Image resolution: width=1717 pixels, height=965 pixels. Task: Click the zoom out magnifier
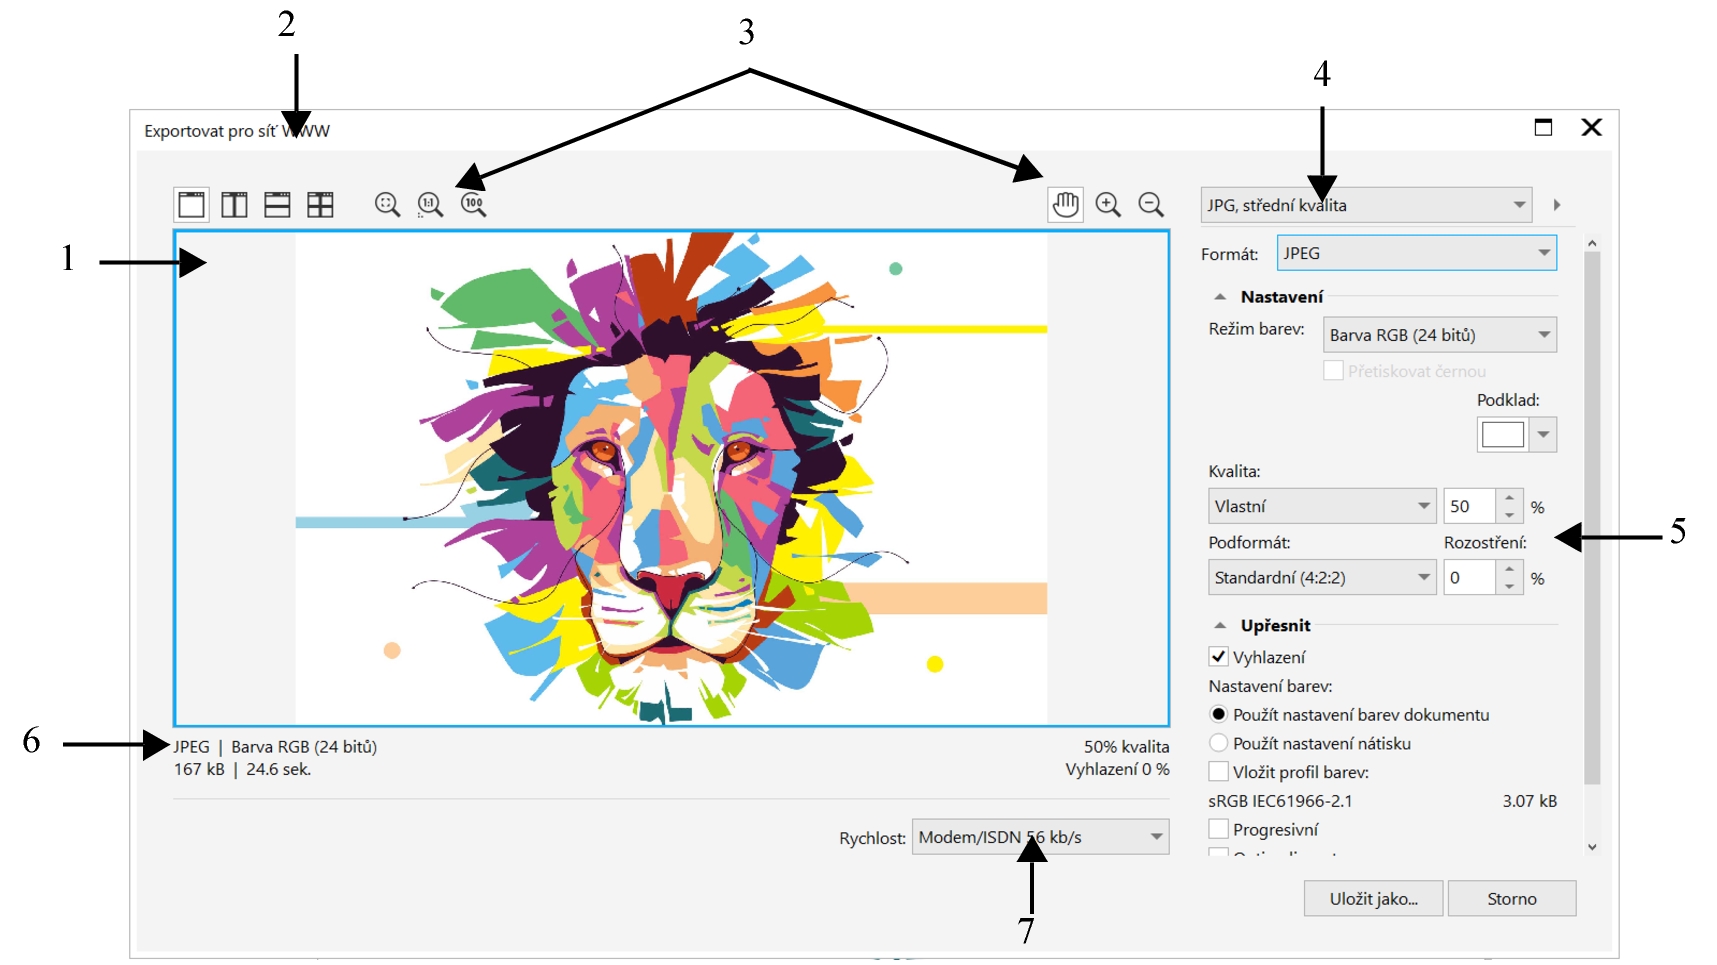pyautogui.click(x=1151, y=205)
